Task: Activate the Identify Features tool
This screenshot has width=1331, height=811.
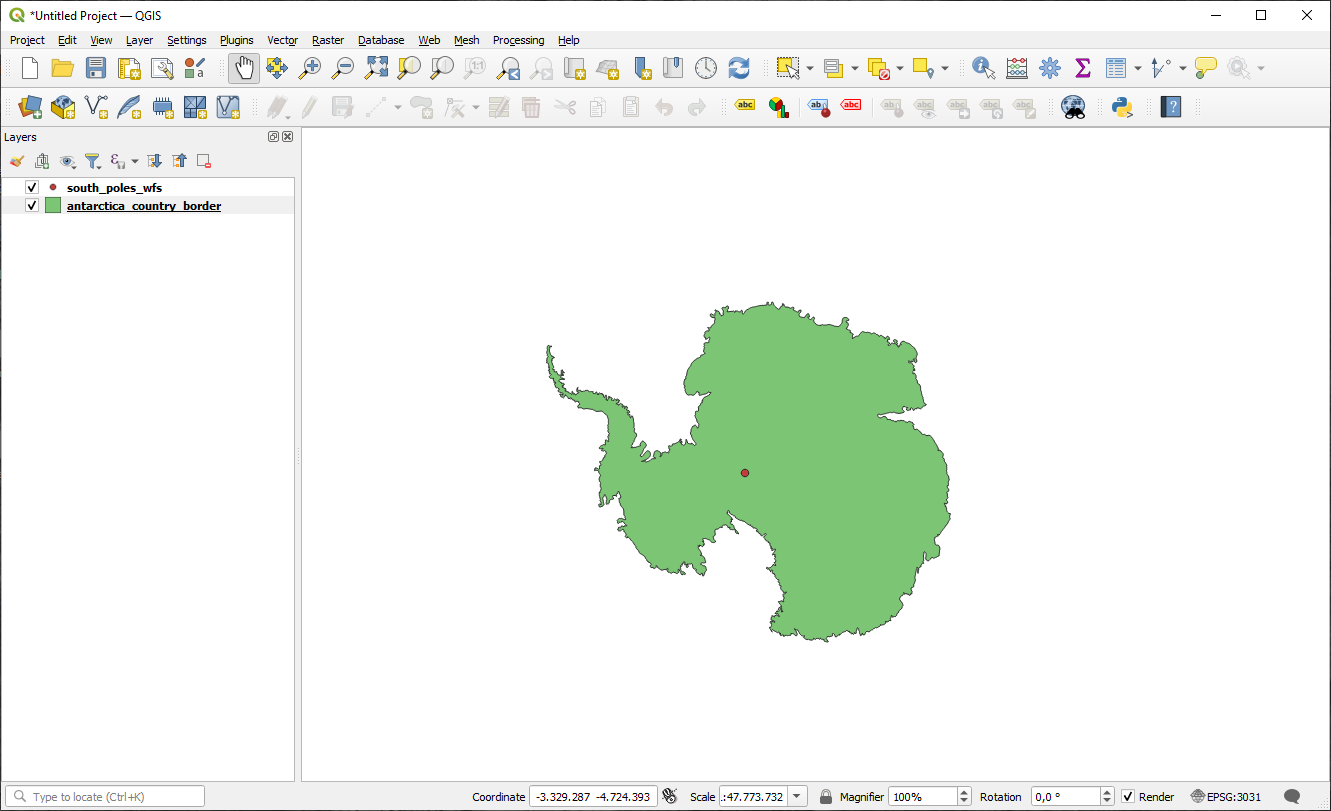Action: (983, 68)
